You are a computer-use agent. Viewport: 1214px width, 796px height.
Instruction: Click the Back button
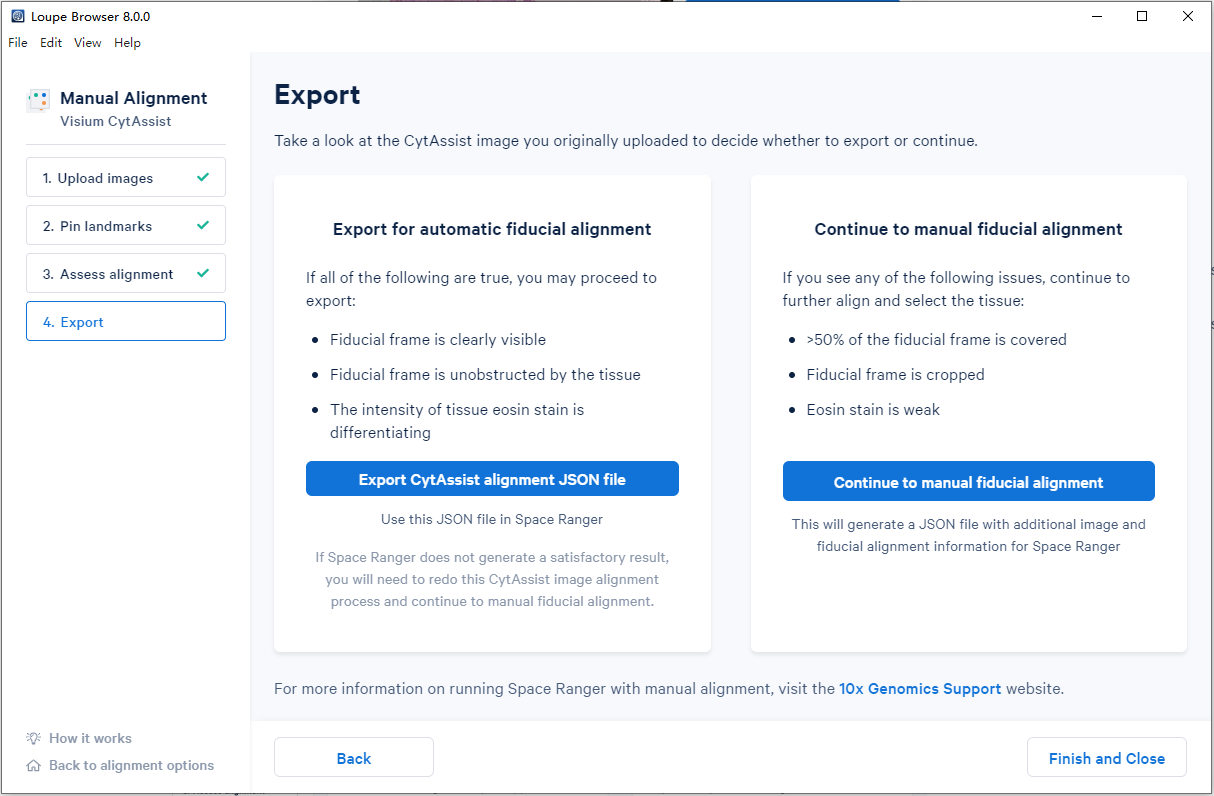354,757
